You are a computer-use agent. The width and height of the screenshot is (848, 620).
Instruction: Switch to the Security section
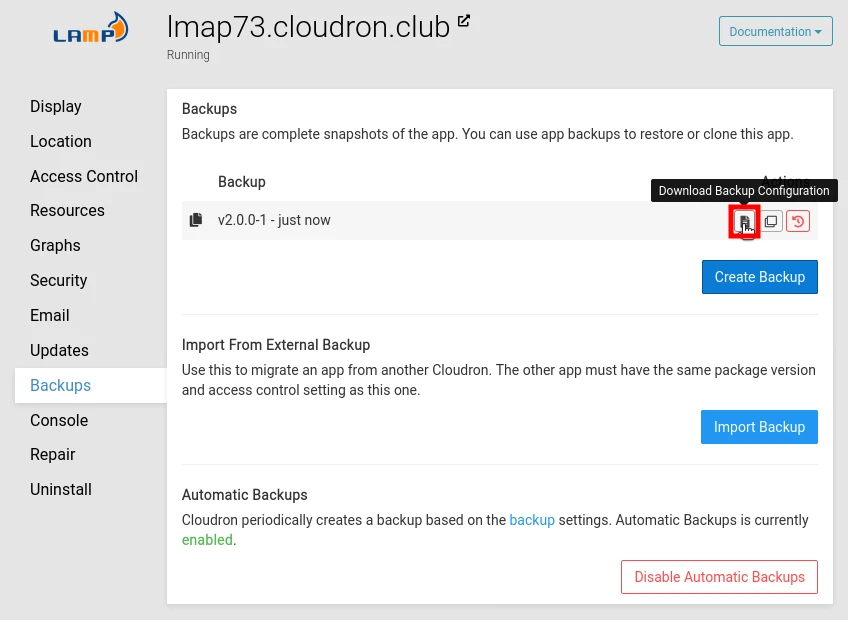click(58, 280)
